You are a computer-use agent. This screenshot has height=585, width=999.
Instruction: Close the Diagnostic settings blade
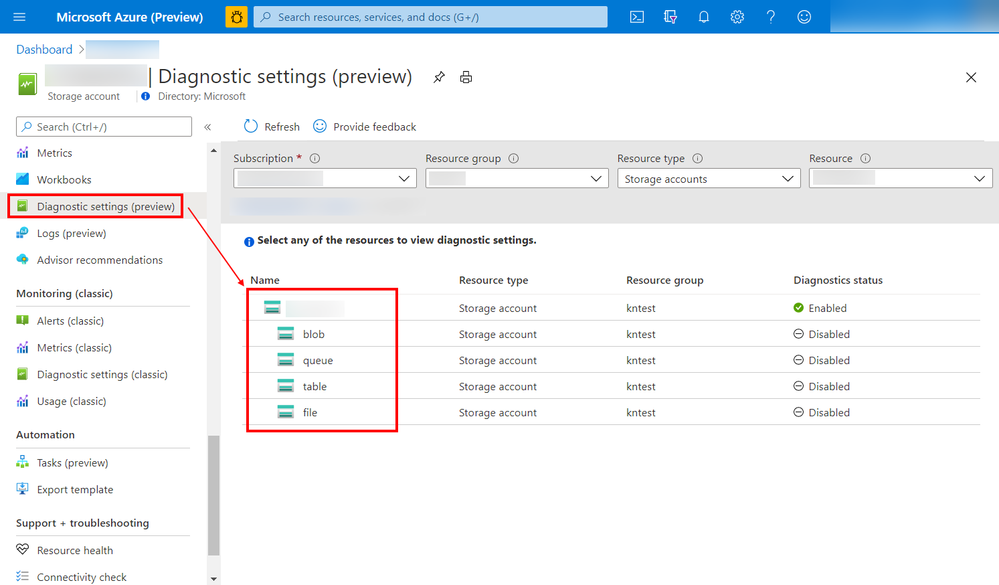[971, 77]
